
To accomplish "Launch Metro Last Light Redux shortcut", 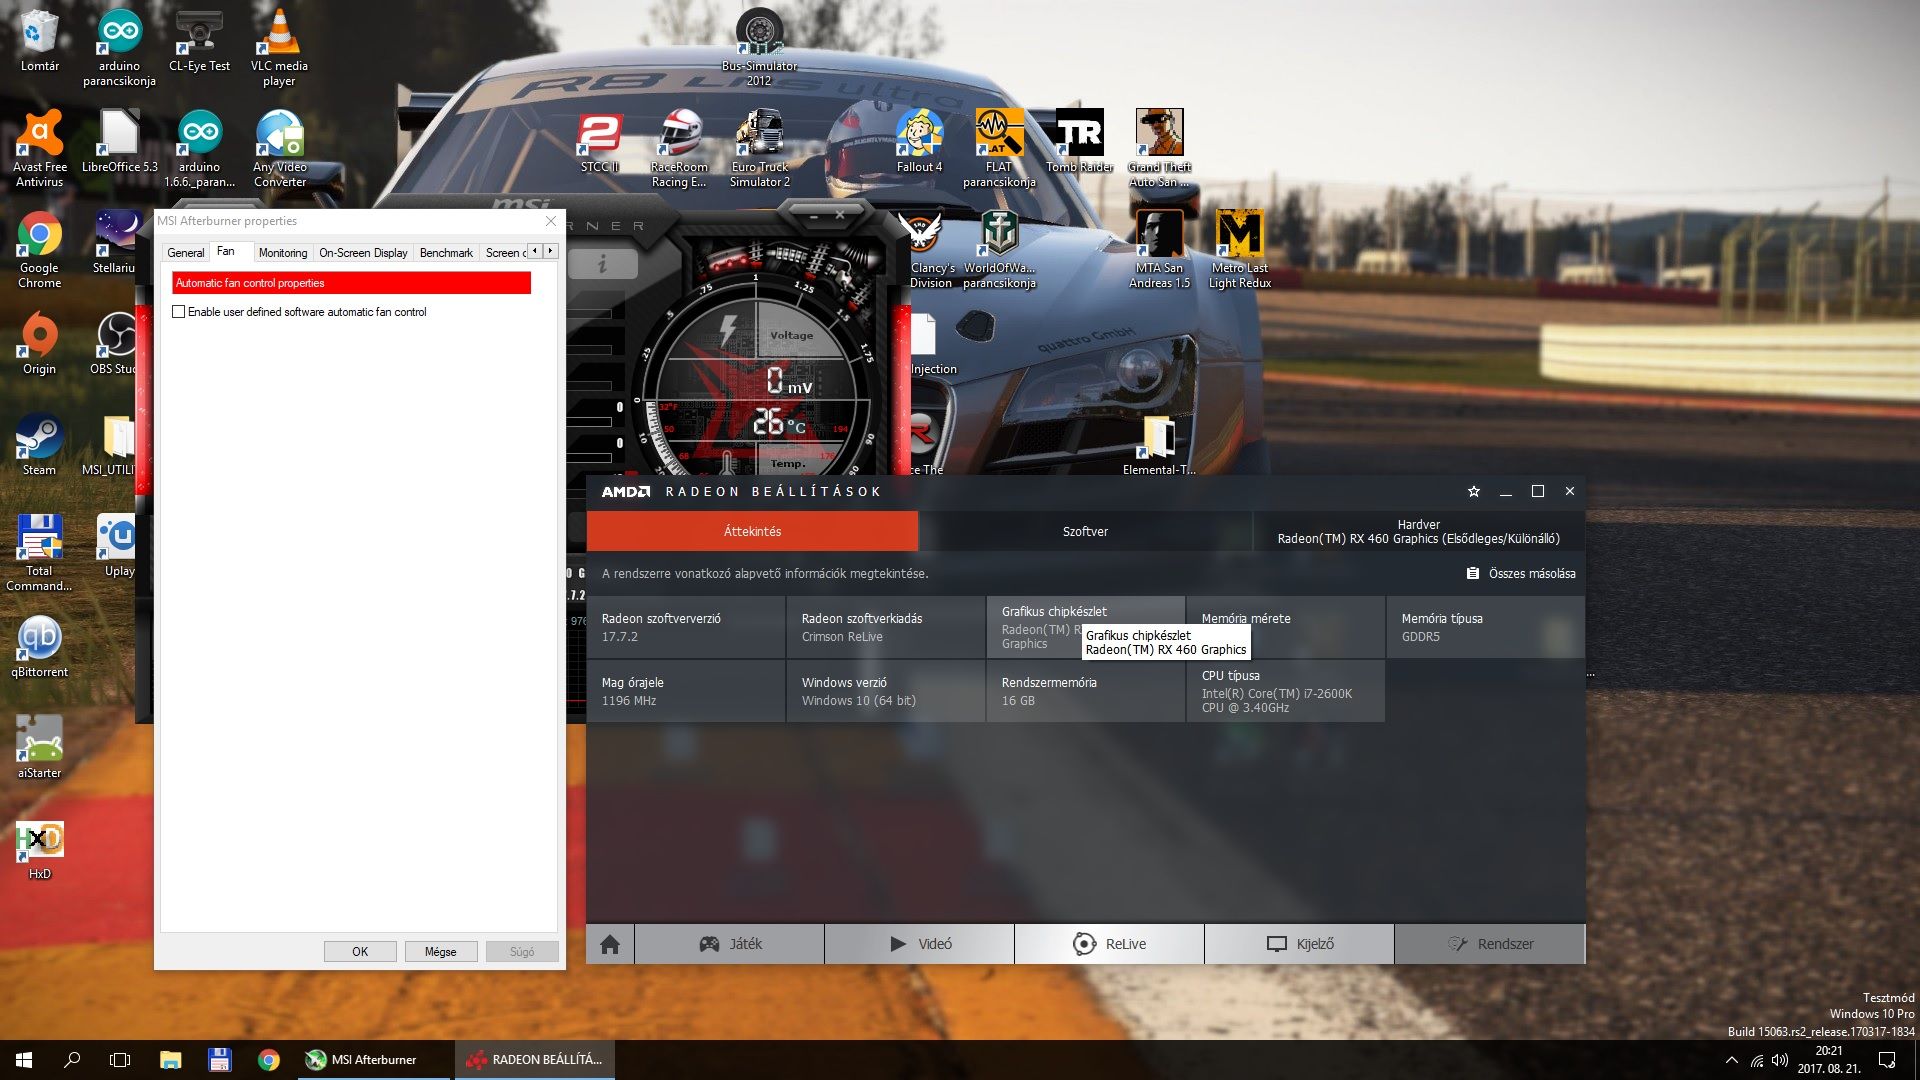I will click(x=1239, y=249).
